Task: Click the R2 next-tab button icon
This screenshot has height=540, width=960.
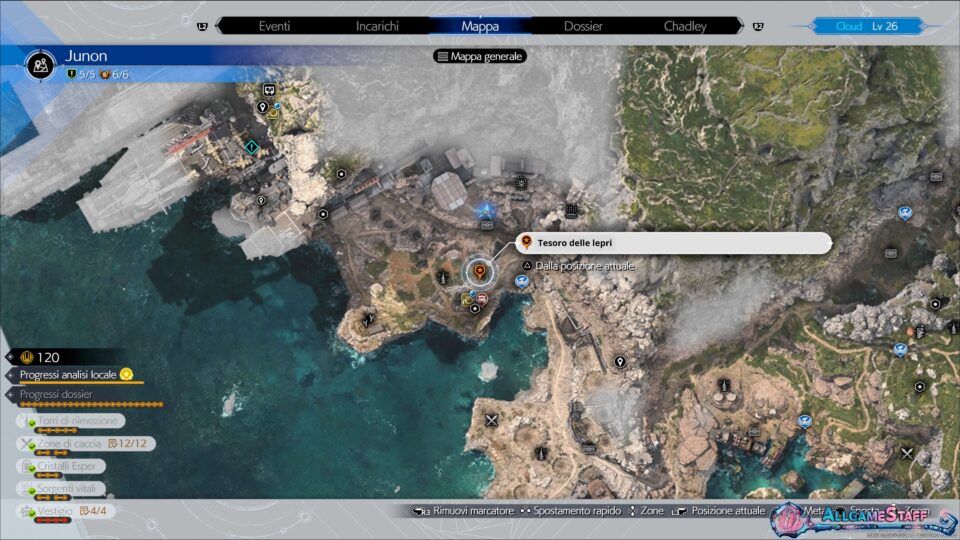Action: point(758,26)
